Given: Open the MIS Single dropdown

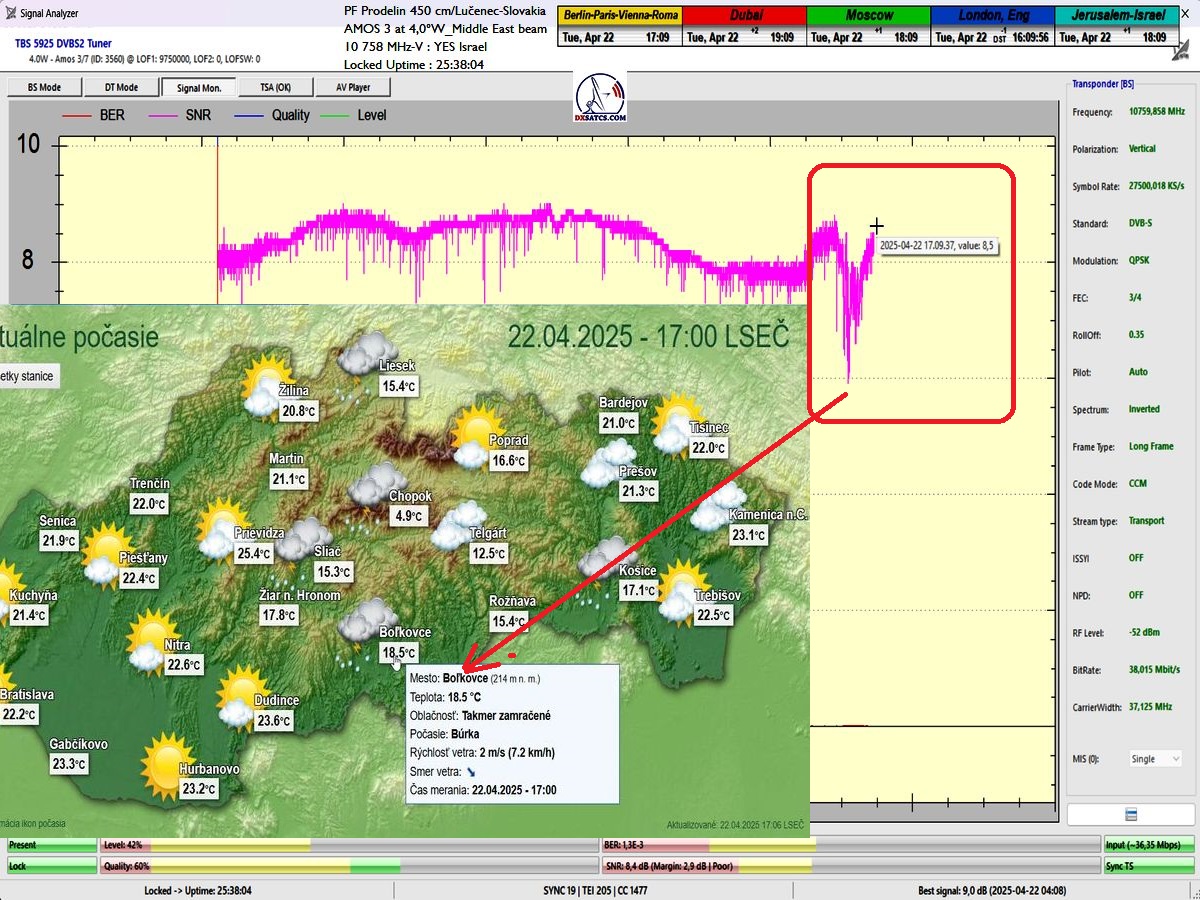Looking at the screenshot, I should click(1155, 759).
